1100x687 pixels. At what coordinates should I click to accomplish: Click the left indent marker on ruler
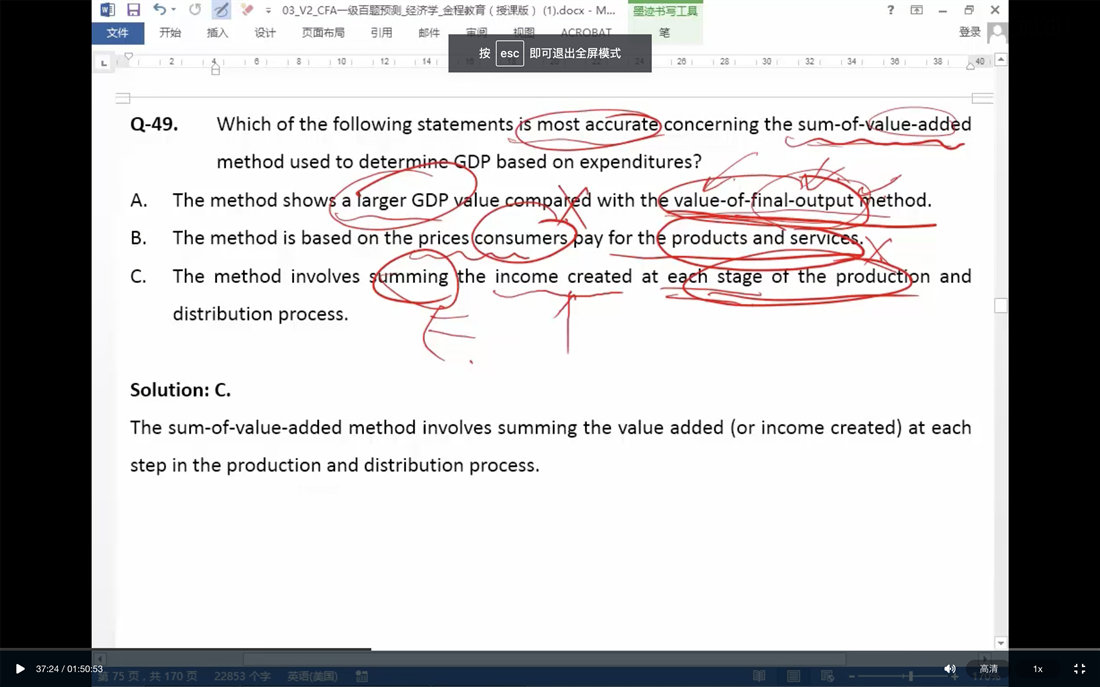[215, 67]
